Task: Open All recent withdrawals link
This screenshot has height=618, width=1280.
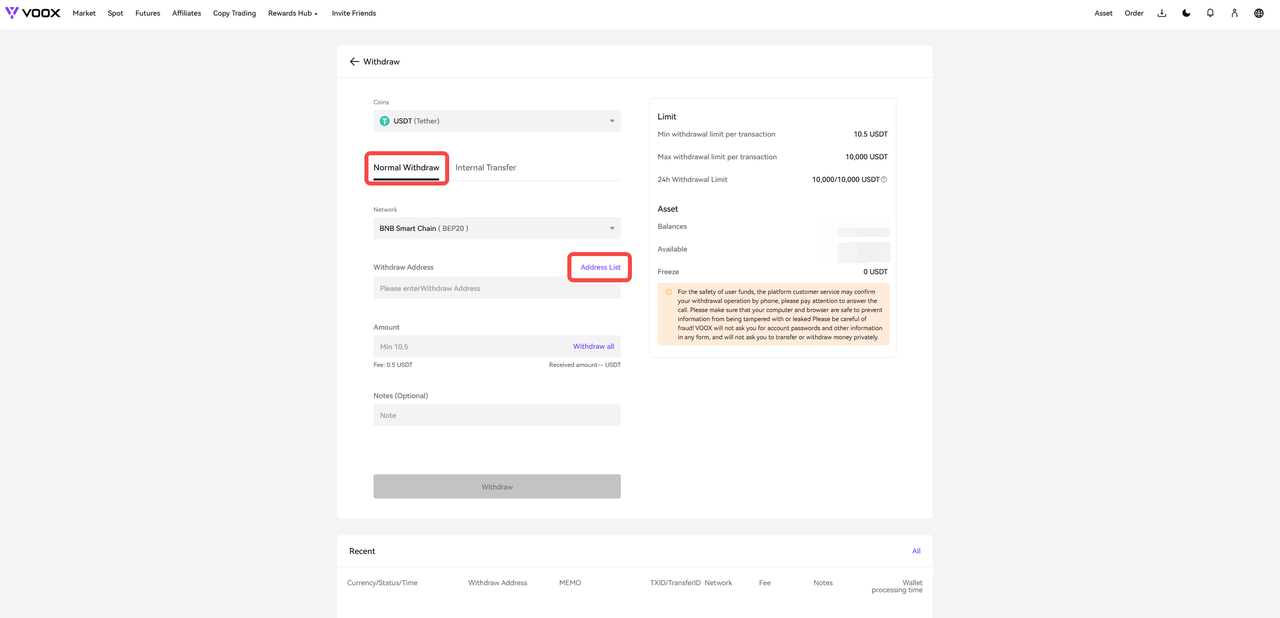Action: pos(916,551)
